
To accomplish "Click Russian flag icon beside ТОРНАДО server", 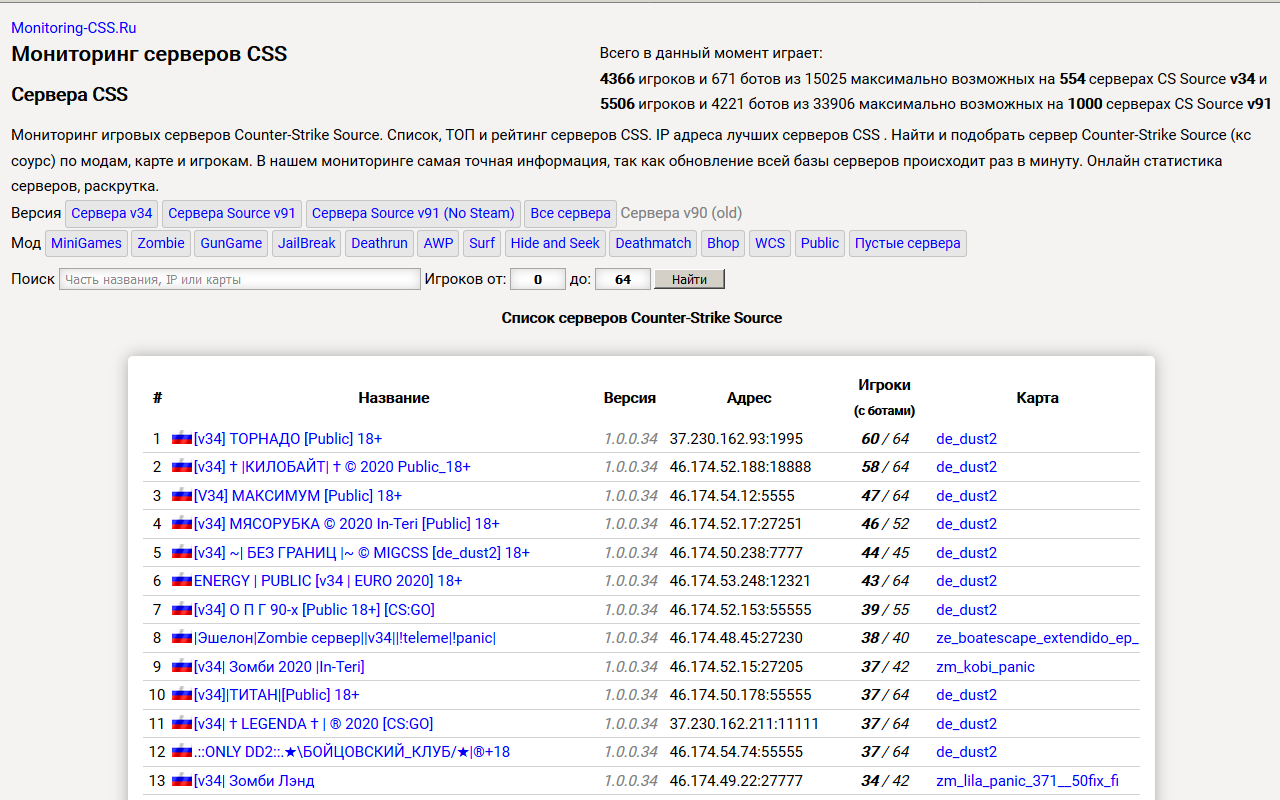I will coord(182,438).
